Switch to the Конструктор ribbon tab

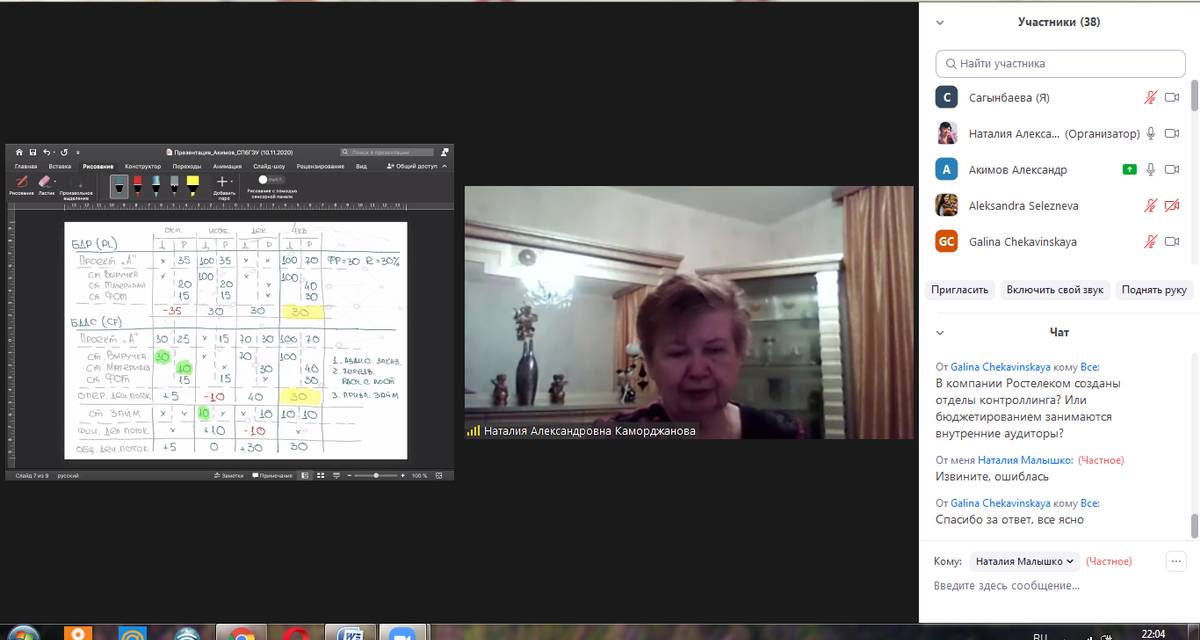(143, 166)
